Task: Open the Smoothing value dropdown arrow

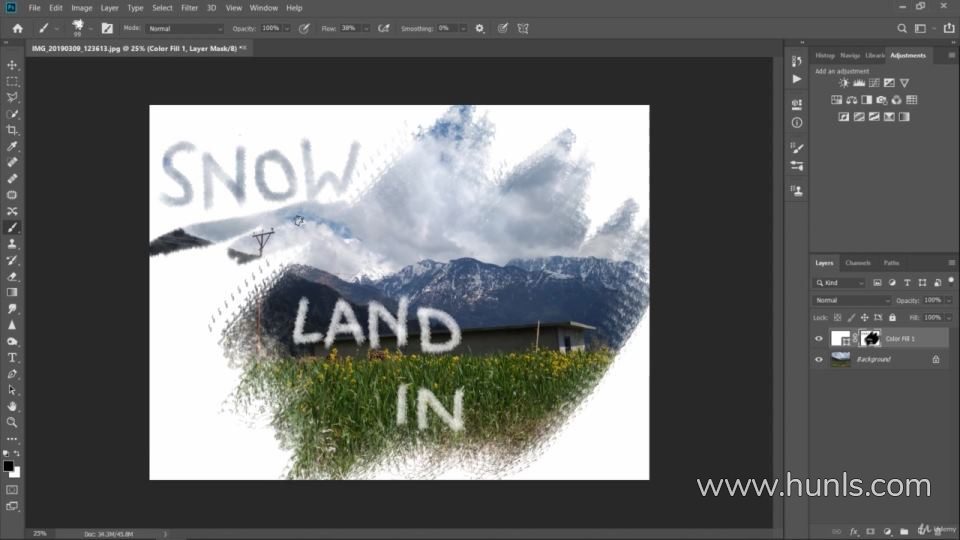Action: pyautogui.click(x=463, y=28)
